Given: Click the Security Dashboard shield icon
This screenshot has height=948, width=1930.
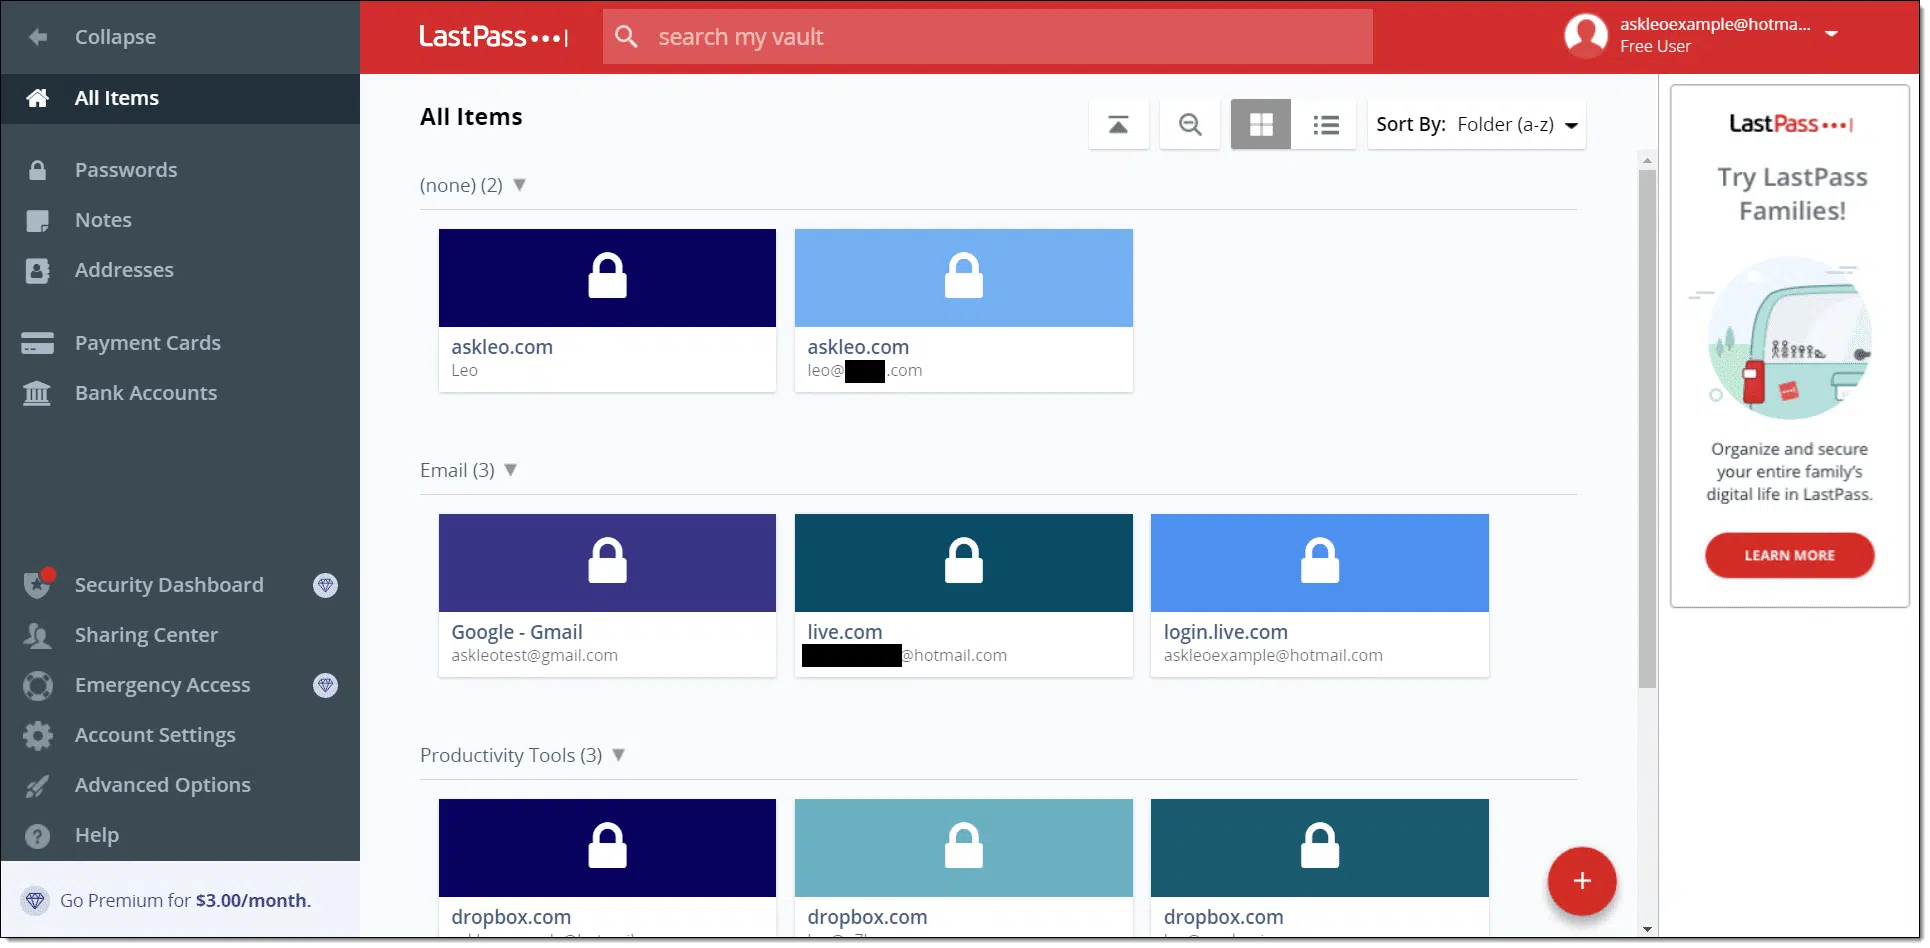Looking at the screenshot, I should pyautogui.click(x=38, y=584).
